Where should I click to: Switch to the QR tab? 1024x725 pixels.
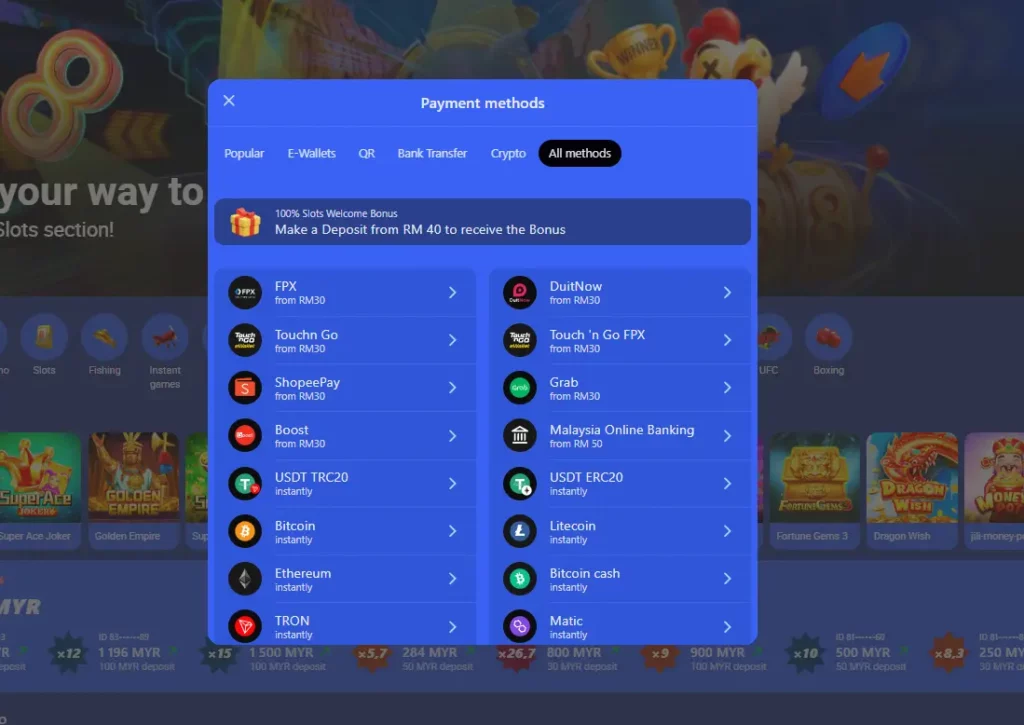pyautogui.click(x=366, y=153)
